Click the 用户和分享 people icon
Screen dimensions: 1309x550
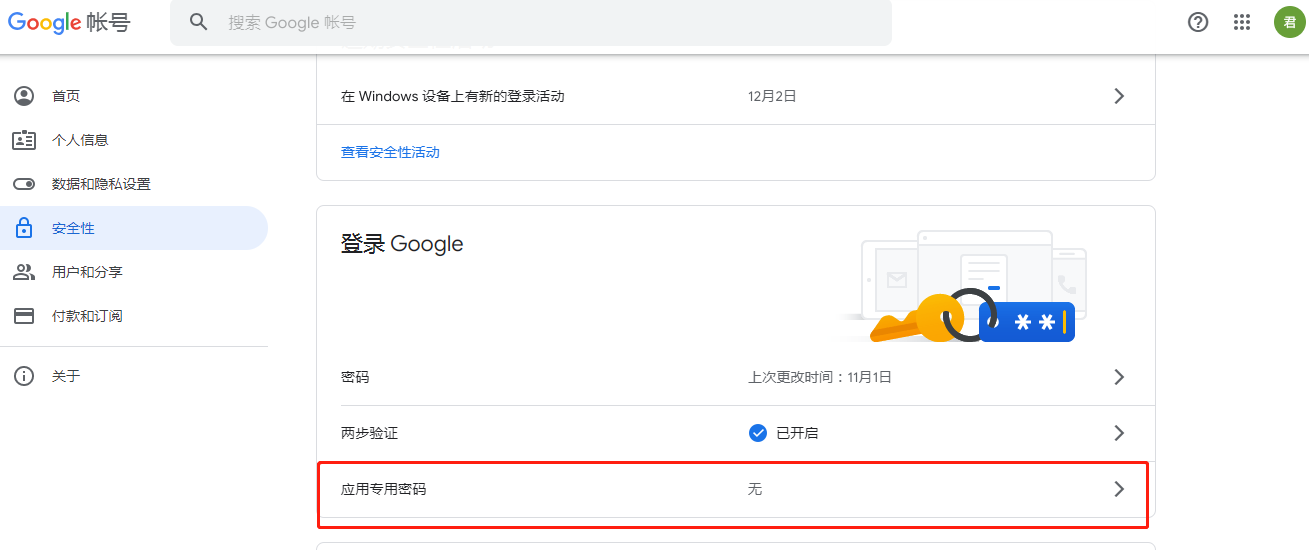tap(24, 272)
